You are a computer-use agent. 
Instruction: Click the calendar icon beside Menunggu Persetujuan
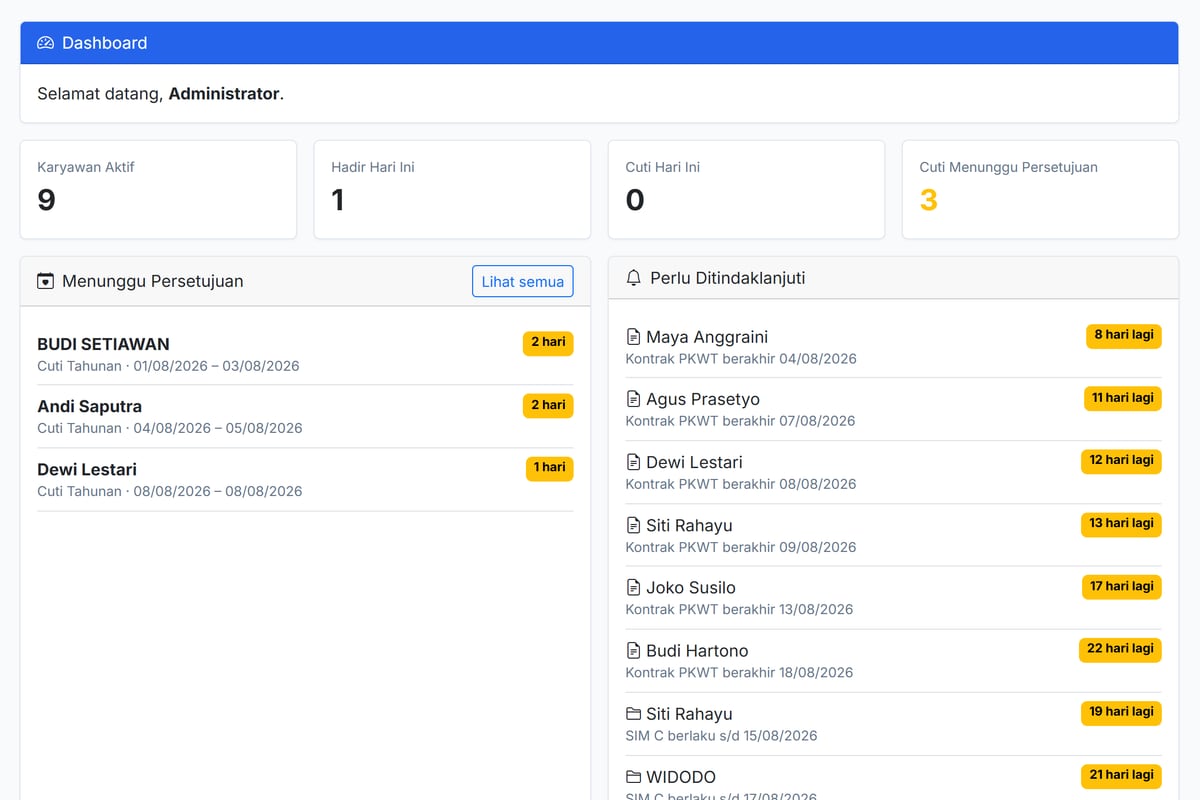[45, 281]
